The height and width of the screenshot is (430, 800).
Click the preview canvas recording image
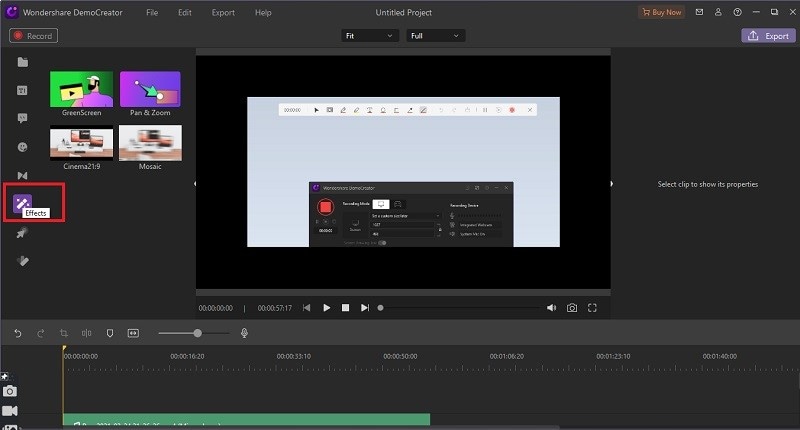403,172
